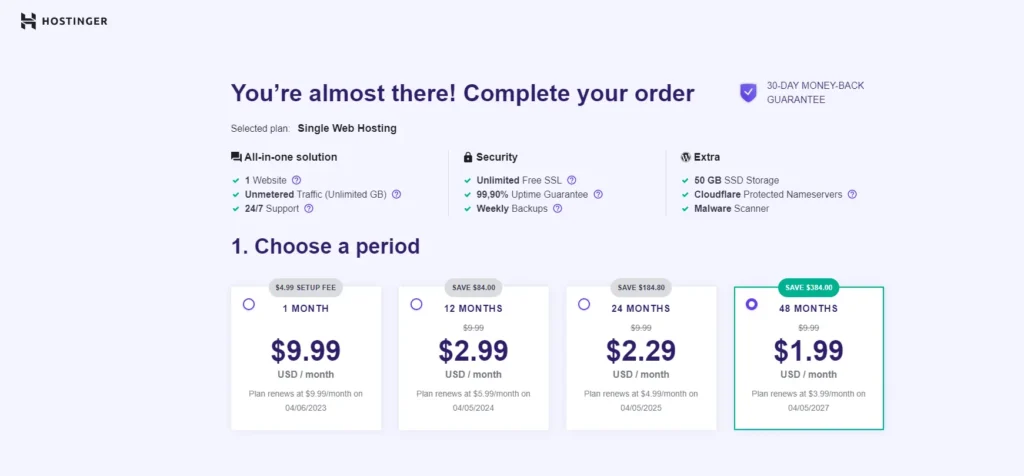Open the info icon beside Uptime Guarantee

[598, 195]
